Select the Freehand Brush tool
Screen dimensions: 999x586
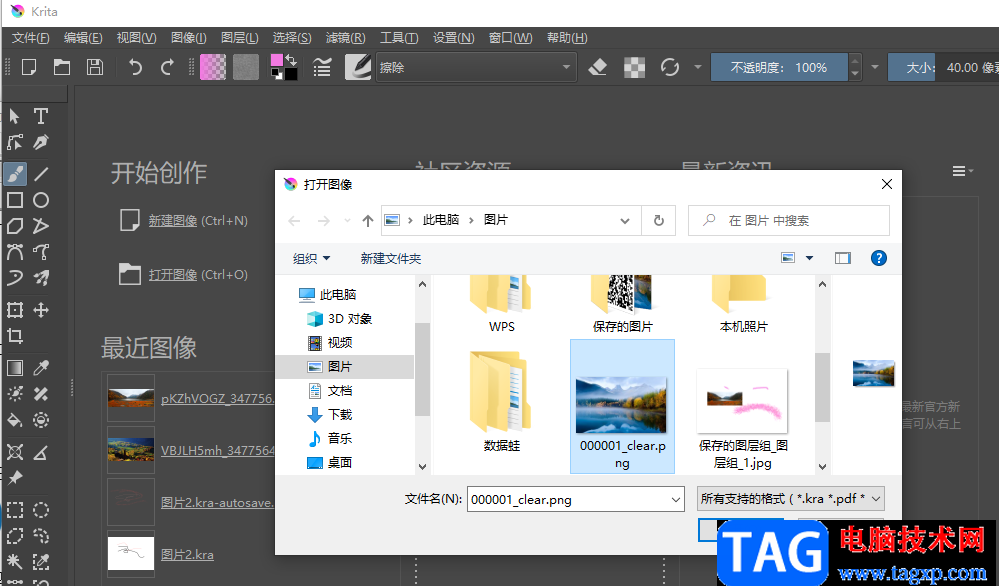(x=15, y=173)
